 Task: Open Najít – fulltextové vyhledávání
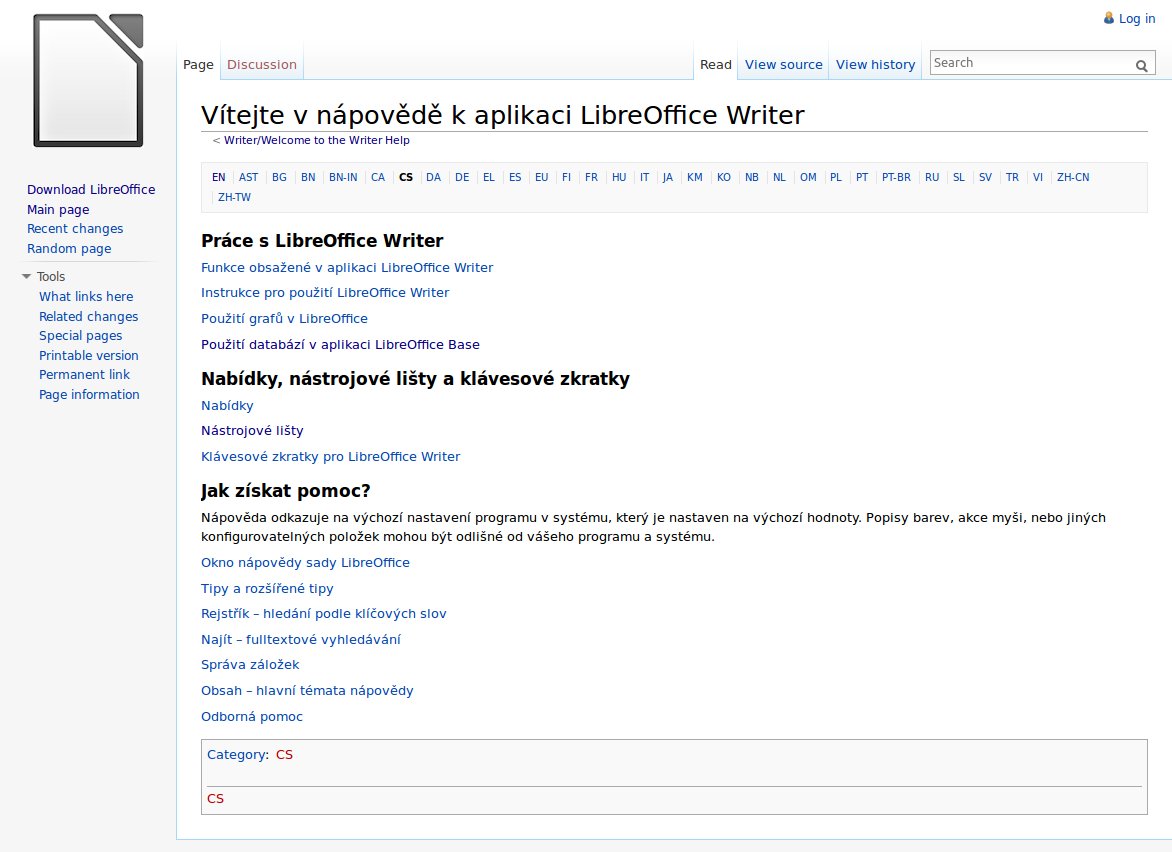point(300,640)
